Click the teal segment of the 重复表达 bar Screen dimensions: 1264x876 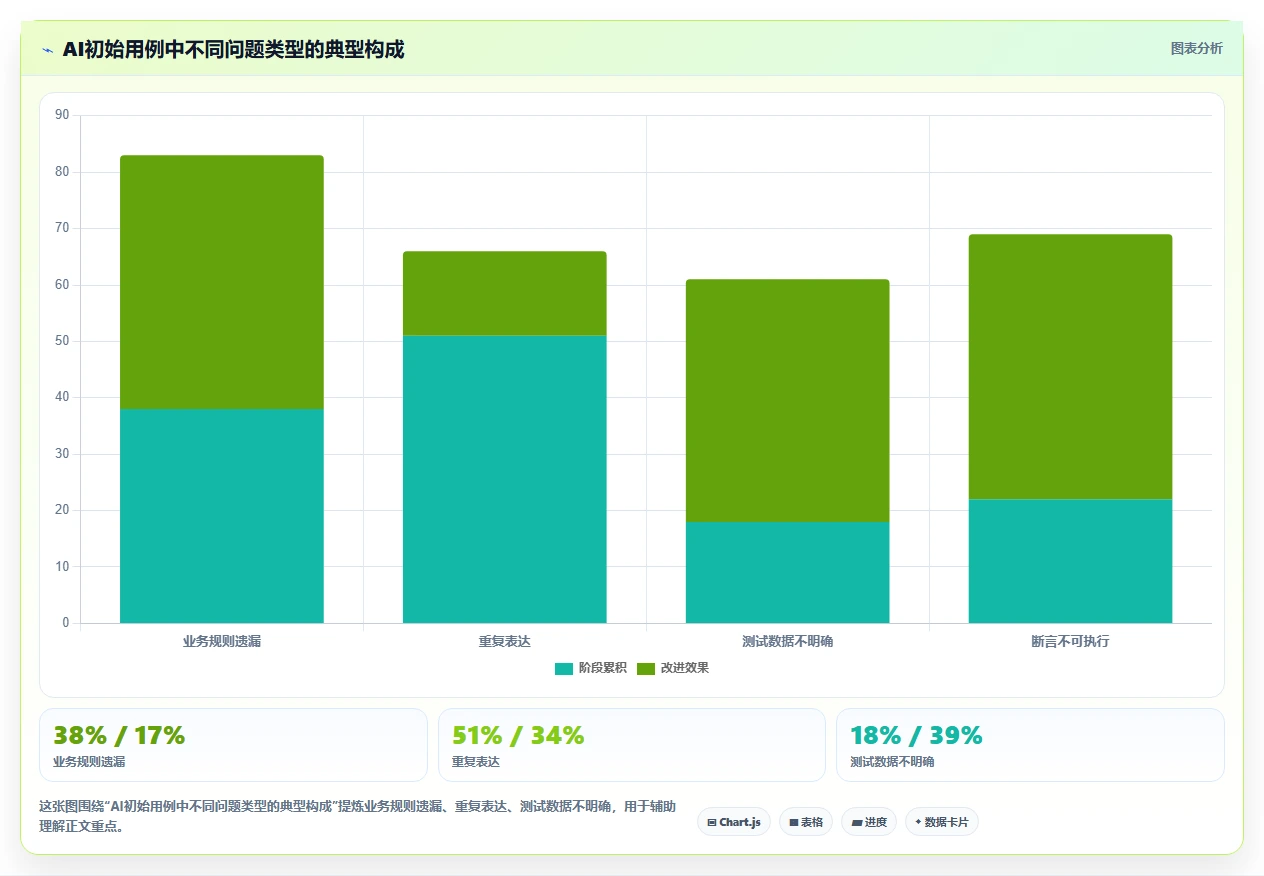(x=505, y=479)
